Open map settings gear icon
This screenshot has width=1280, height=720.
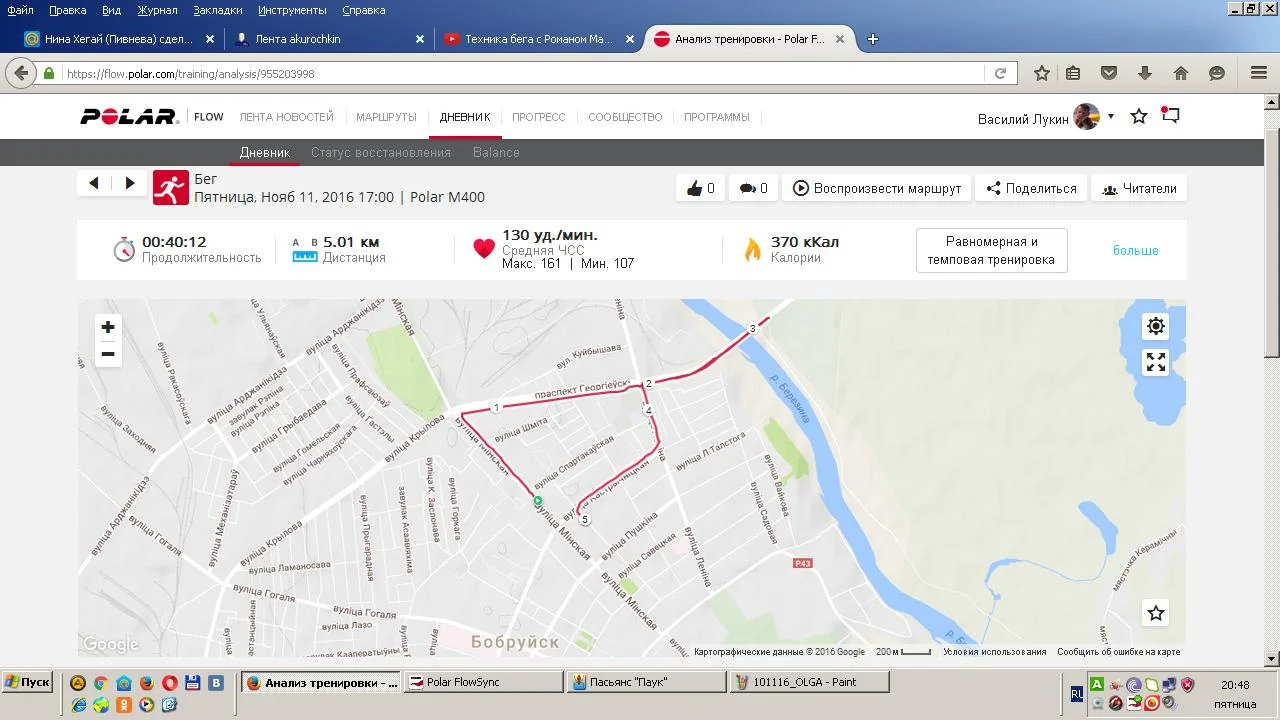[1155, 326]
